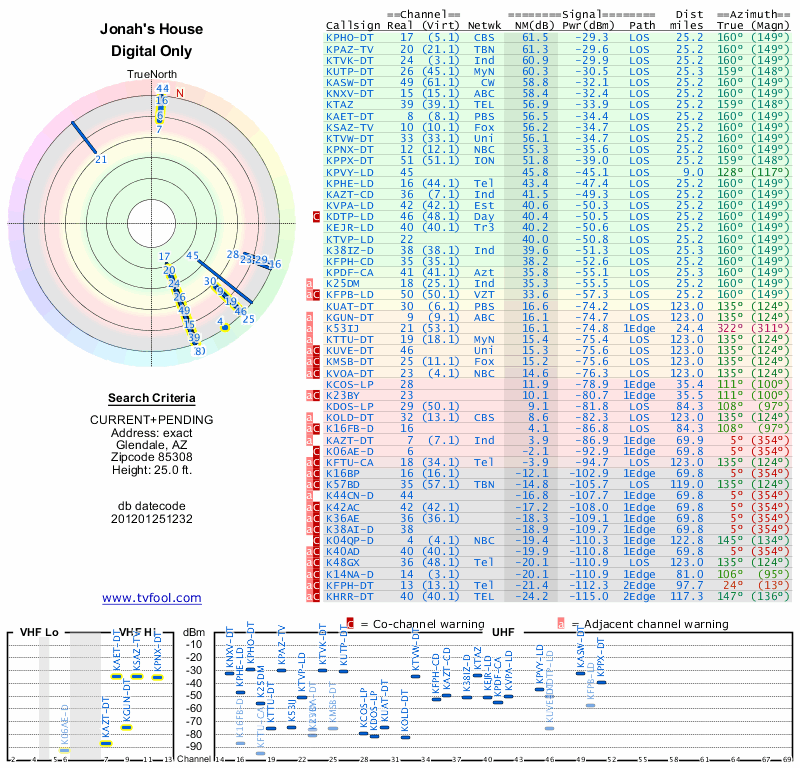
Task: Click the co-channel warning legend icon
Action: point(350,624)
